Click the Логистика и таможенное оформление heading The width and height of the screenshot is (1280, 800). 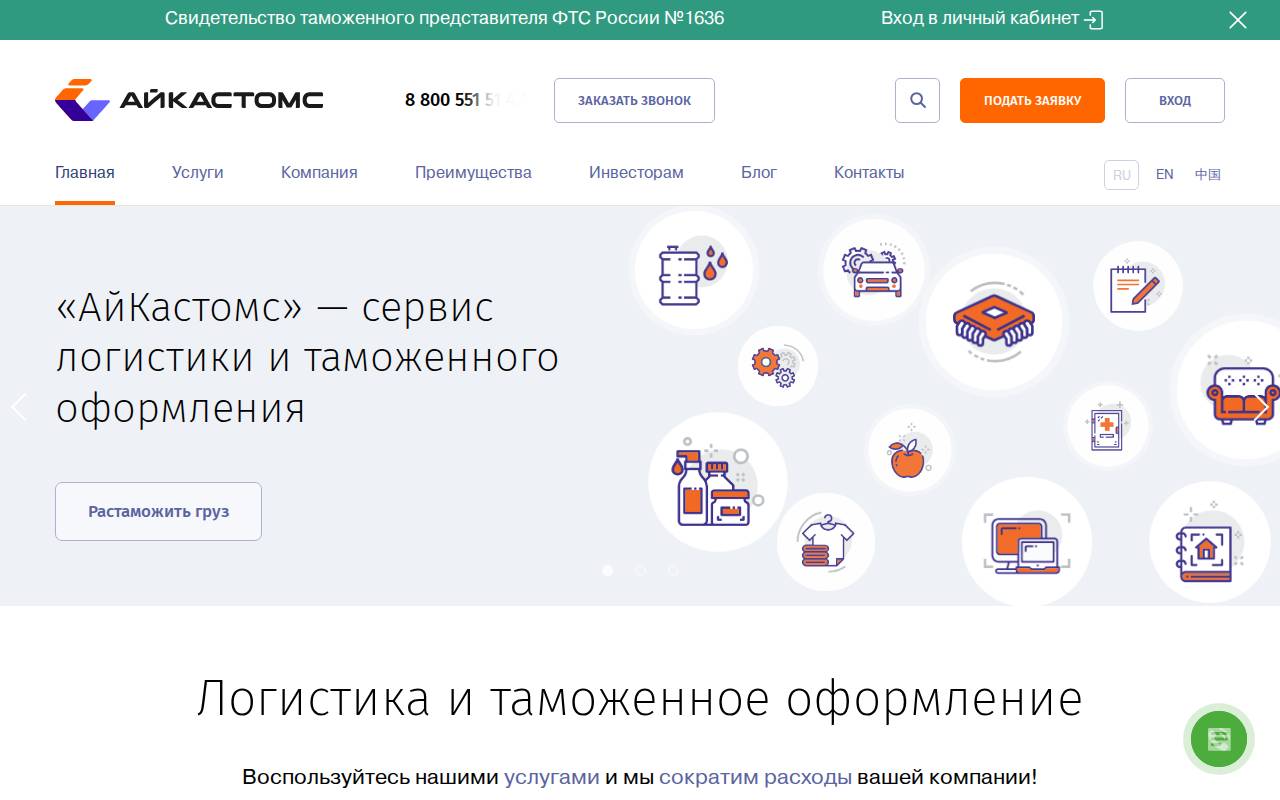(640, 699)
